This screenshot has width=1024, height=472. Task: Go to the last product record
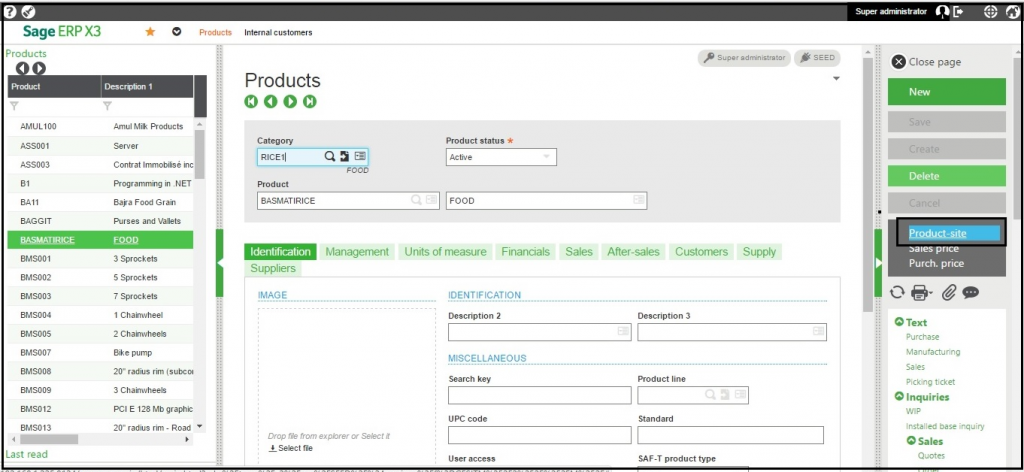310,102
